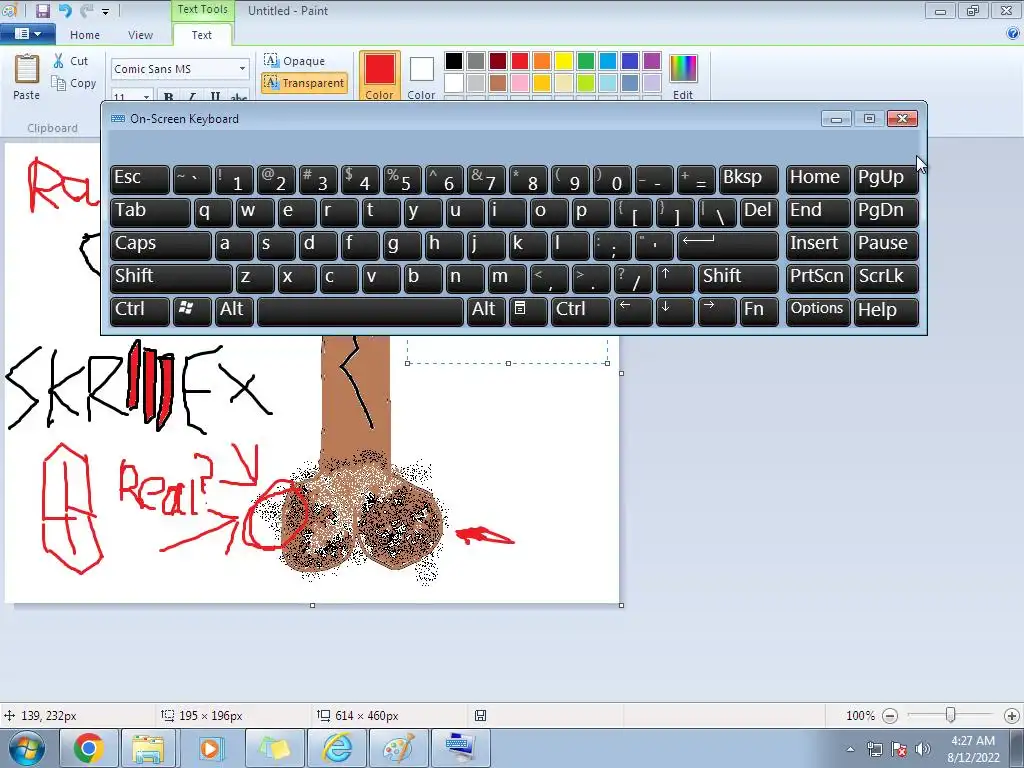Toggle Italic text formatting

pyautogui.click(x=191, y=97)
